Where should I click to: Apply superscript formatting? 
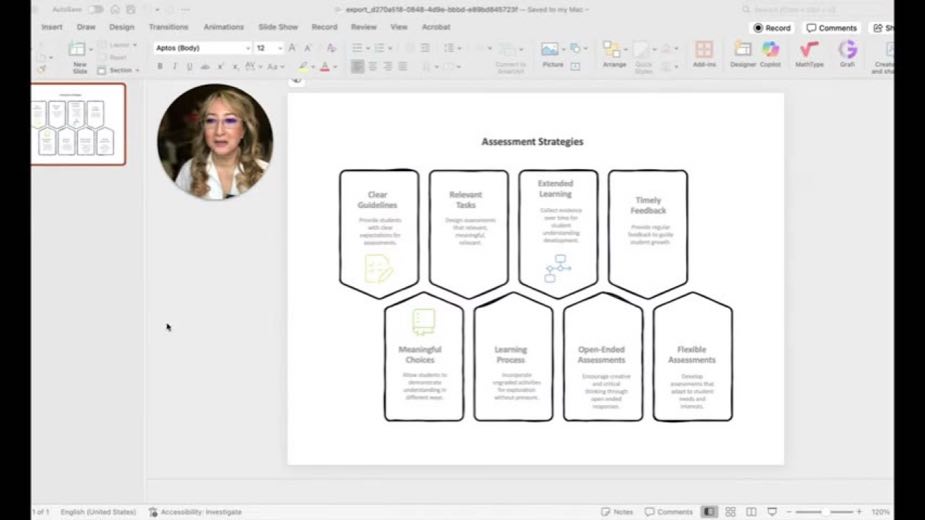coord(220,67)
